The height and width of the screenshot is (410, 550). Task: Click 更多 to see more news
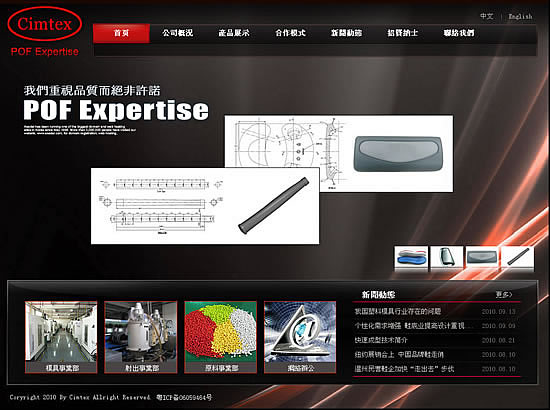click(504, 294)
